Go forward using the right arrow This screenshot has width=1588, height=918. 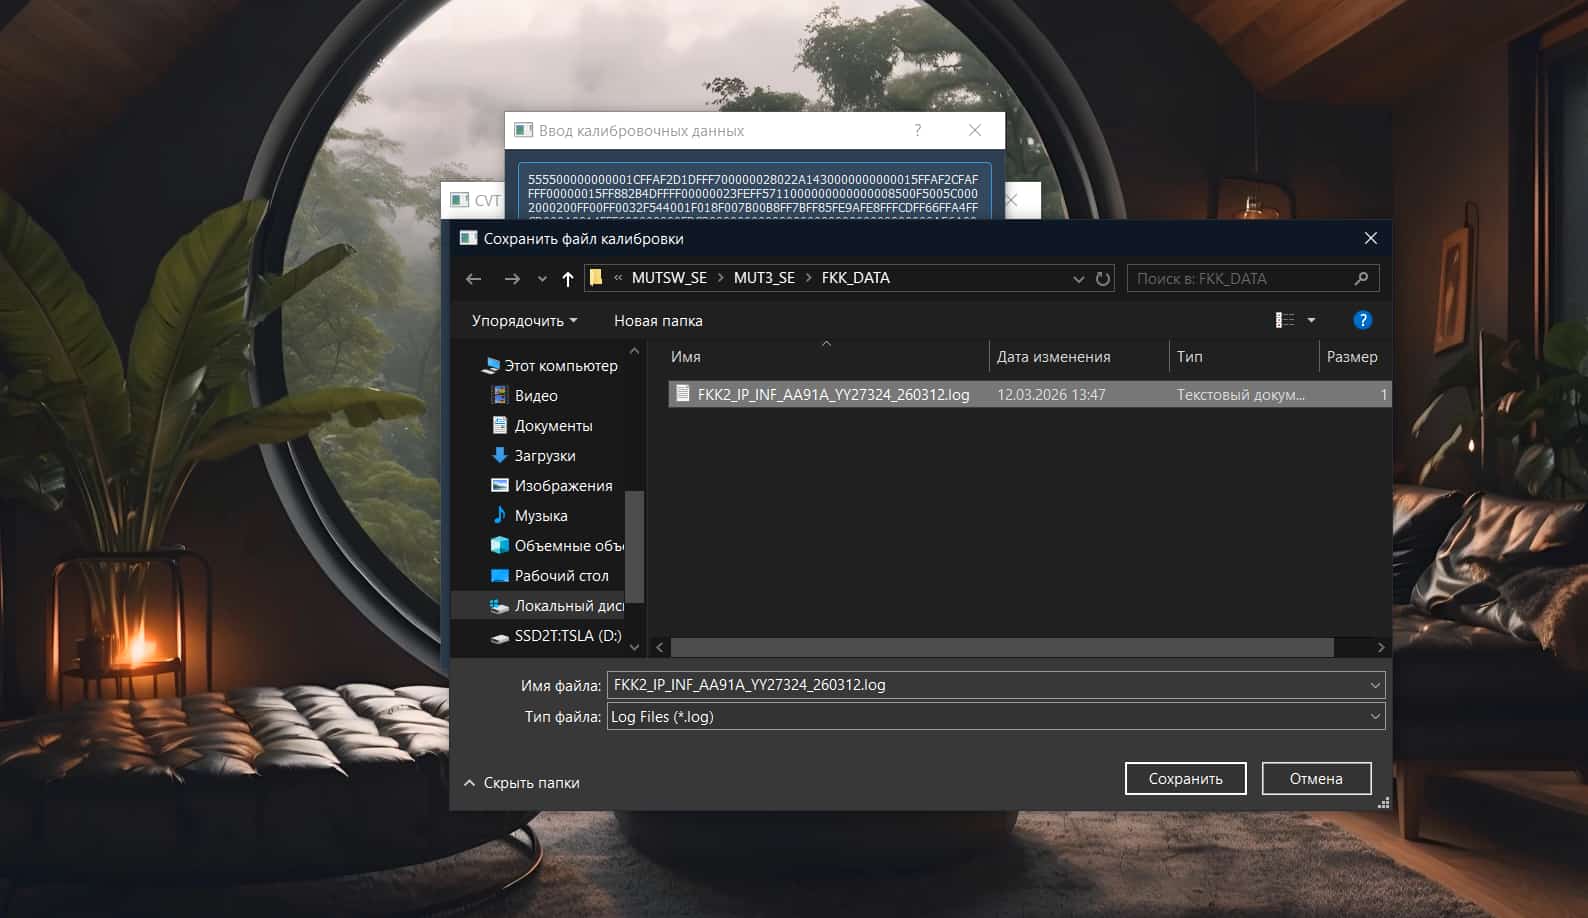click(512, 279)
